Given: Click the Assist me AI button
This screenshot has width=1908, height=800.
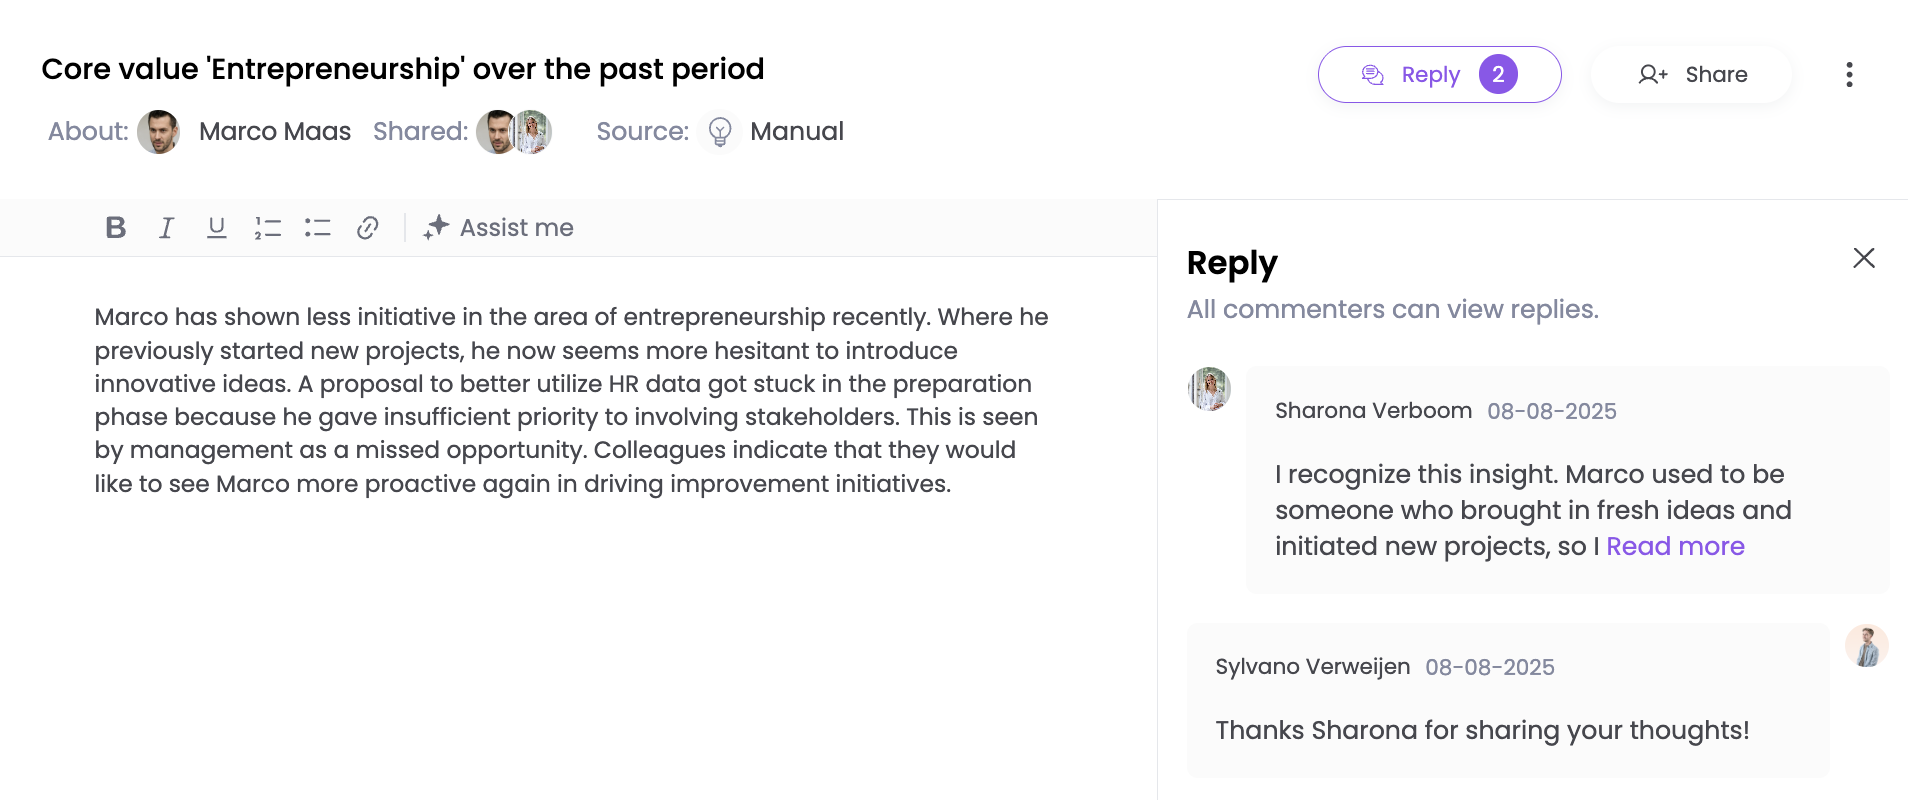Looking at the screenshot, I should 498,228.
